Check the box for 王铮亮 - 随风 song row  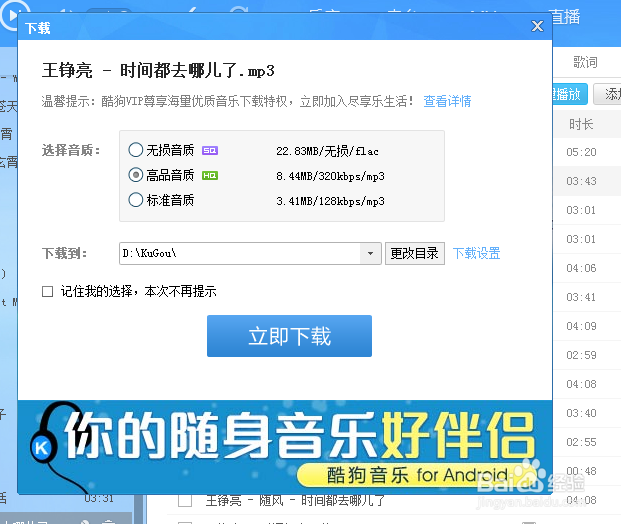[185, 500]
